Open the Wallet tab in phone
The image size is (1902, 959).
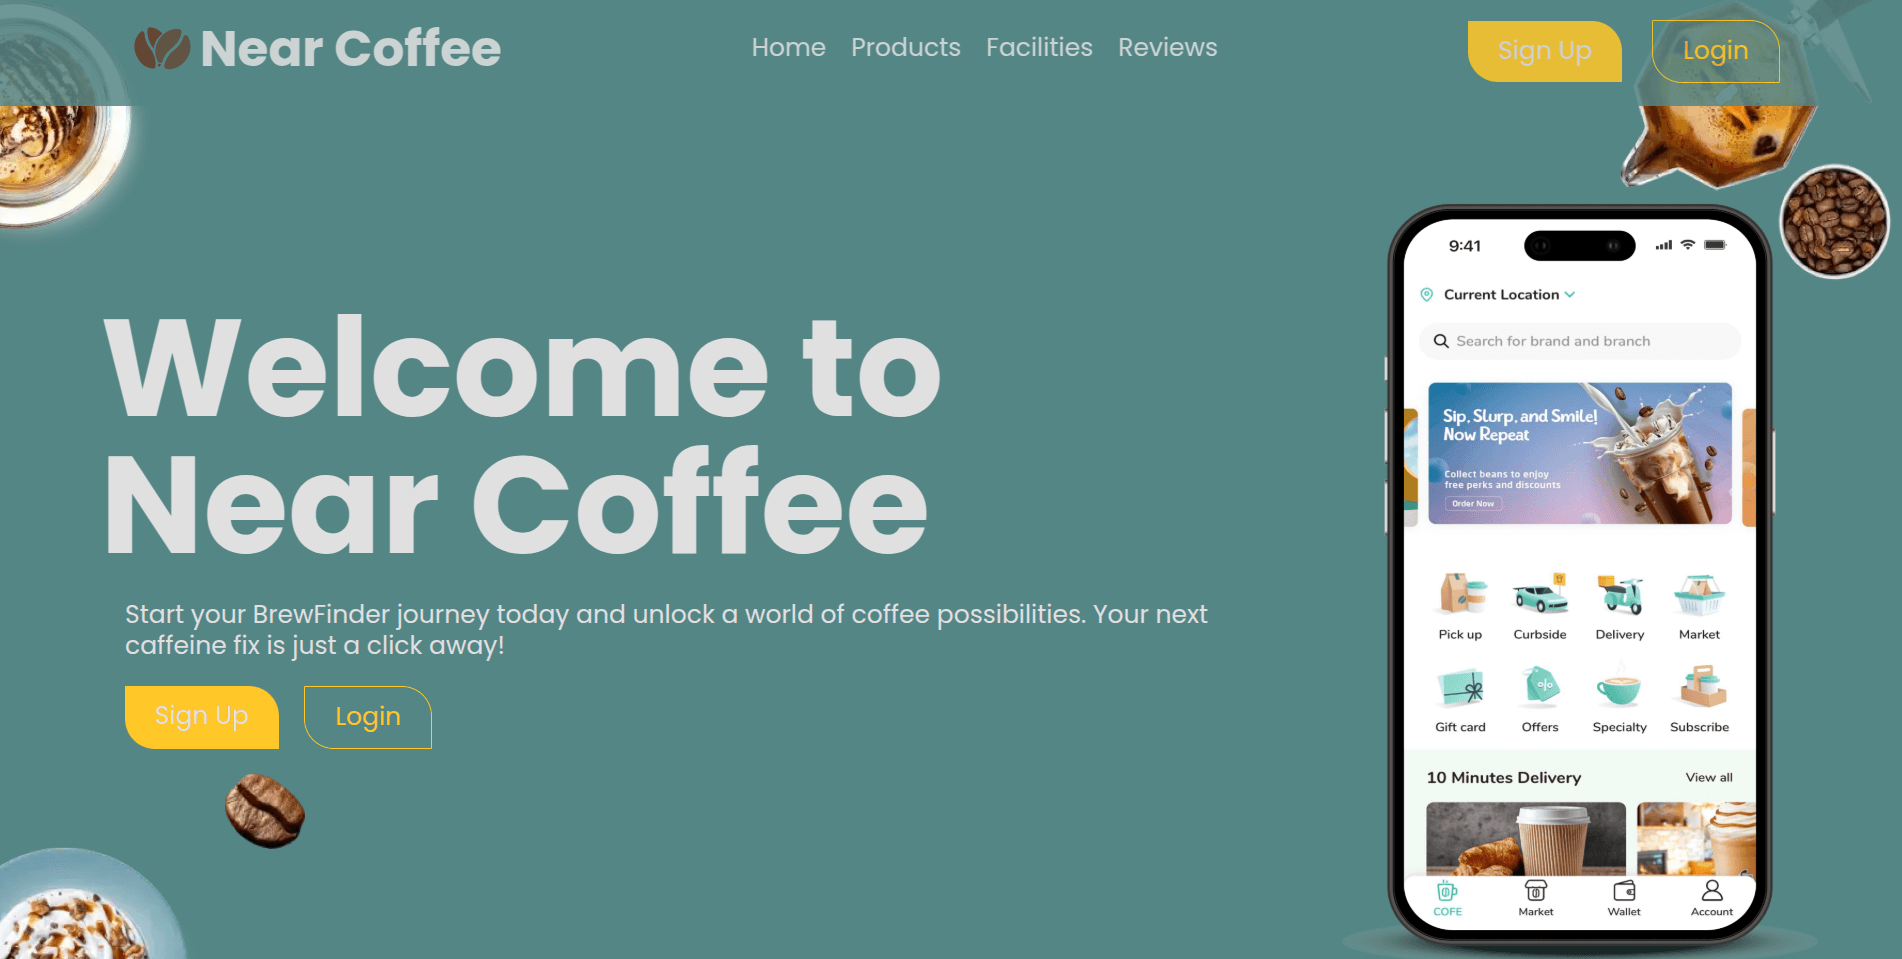point(1624,897)
